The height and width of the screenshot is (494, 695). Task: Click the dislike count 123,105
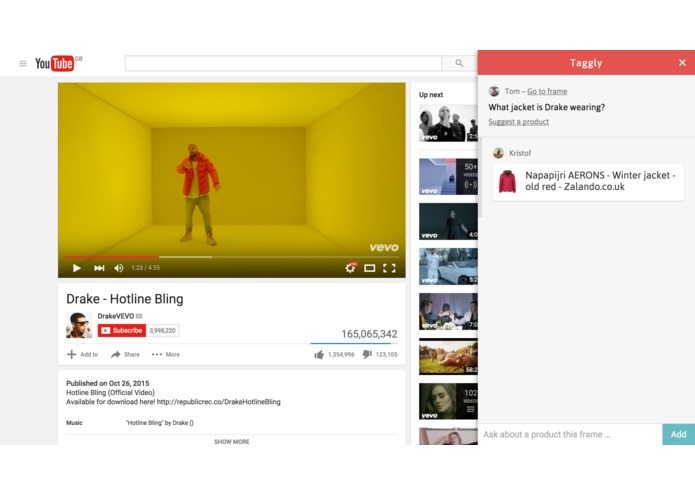[x=387, y=354]
